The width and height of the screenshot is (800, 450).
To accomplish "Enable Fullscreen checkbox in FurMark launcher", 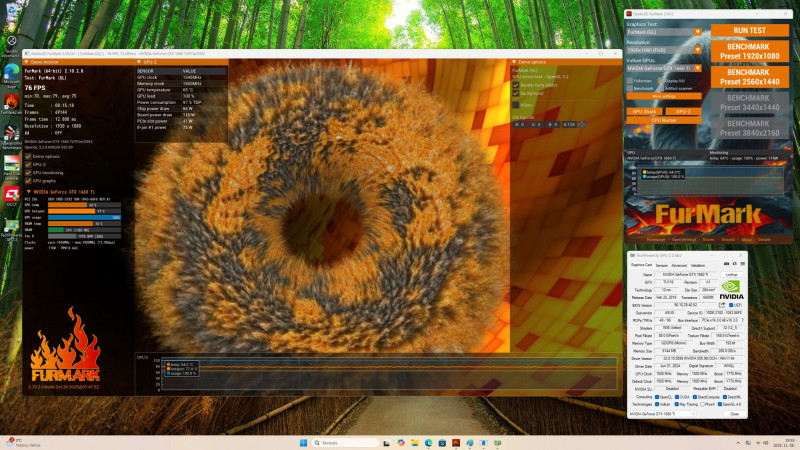I will (x=630, y=81).
